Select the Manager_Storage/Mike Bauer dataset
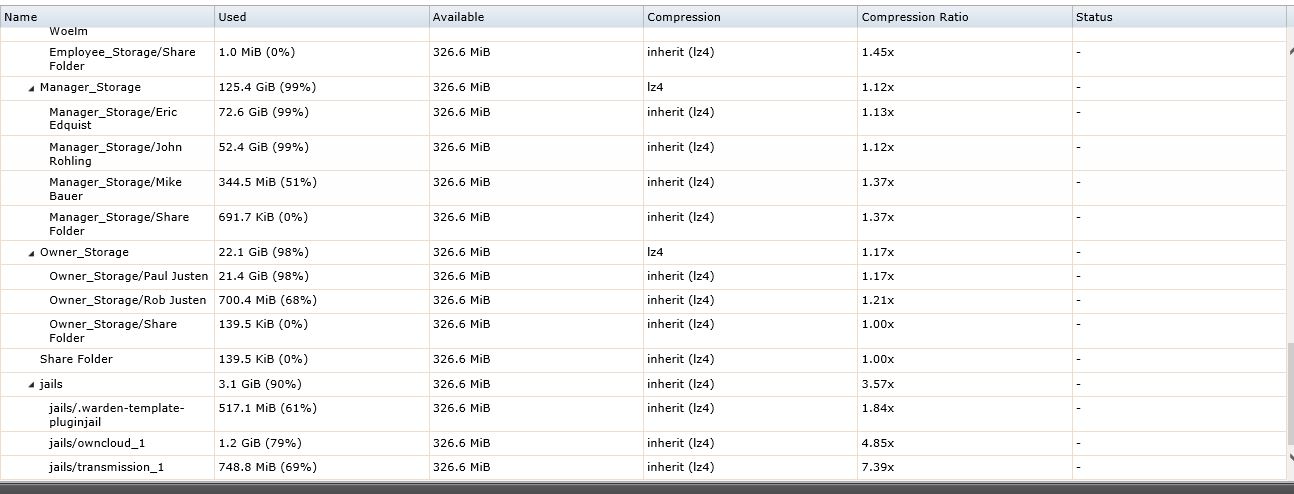Image resolution: width=1294 pixels, height=494 pixels. coord(642,188)
